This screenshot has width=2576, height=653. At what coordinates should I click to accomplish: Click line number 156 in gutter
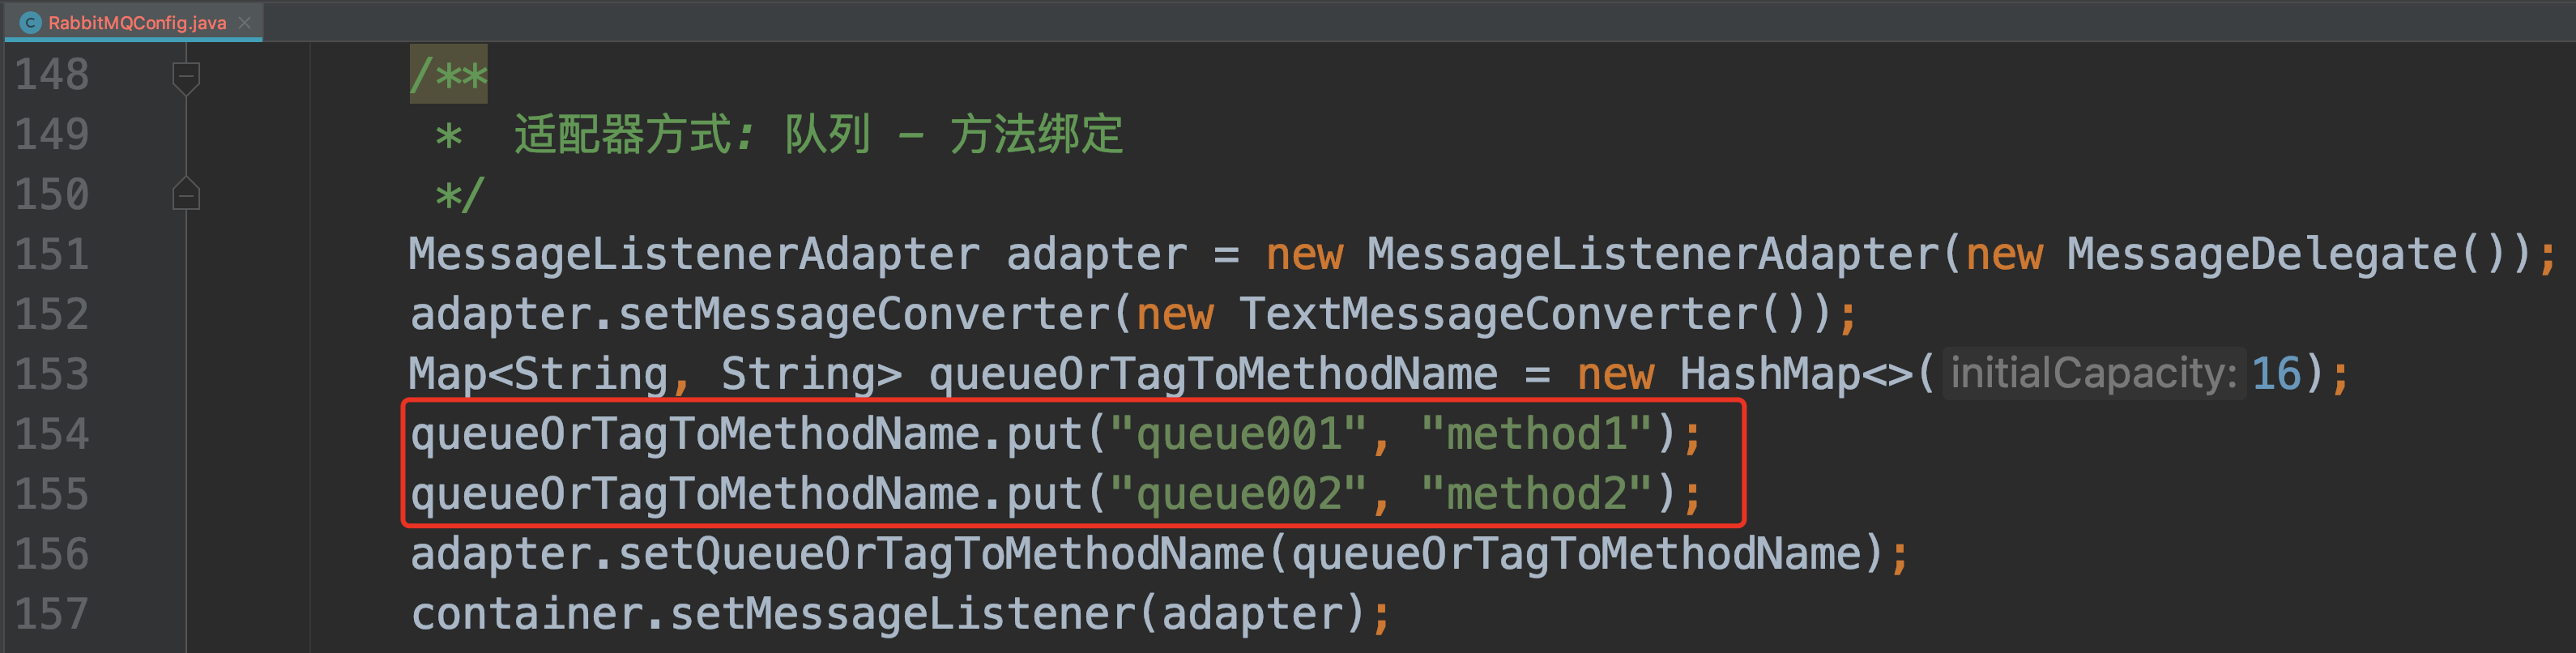52,554
